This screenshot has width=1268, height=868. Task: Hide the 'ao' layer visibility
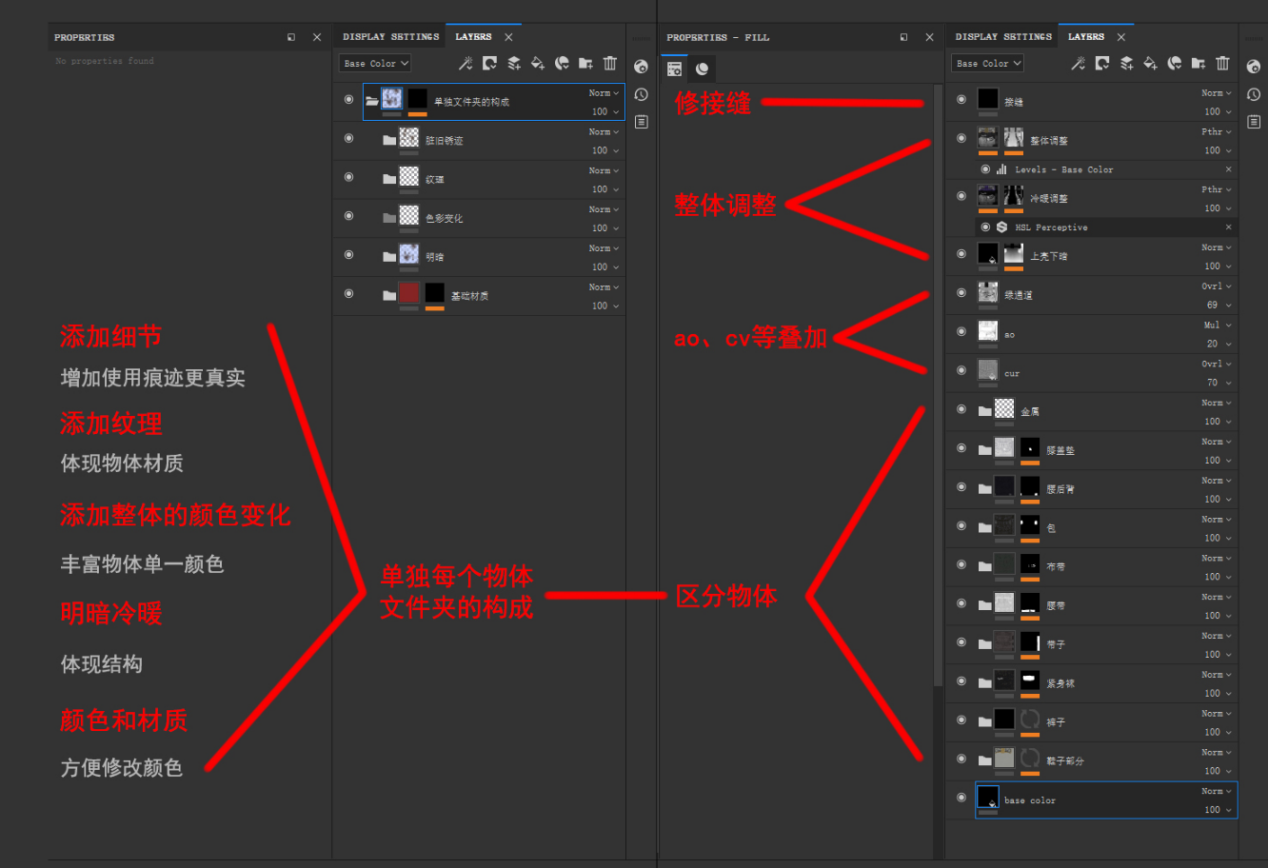pyautogui.click(x=961, y=332)
